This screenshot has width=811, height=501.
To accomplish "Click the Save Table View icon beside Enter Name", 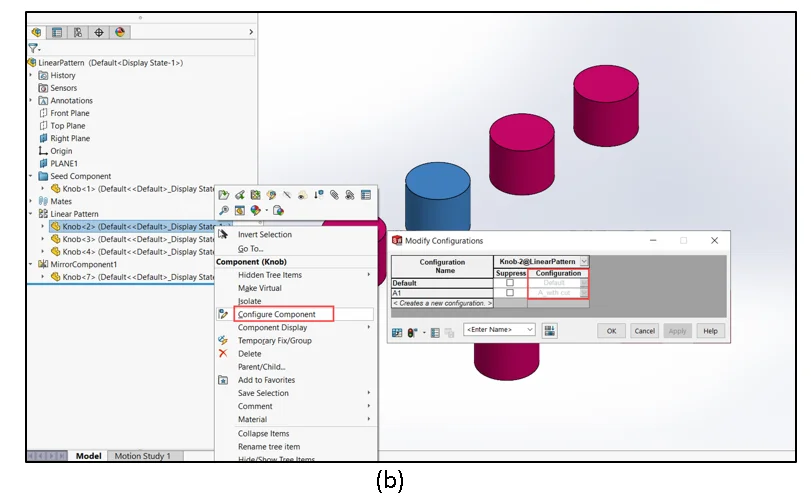I will click(549, 330).
